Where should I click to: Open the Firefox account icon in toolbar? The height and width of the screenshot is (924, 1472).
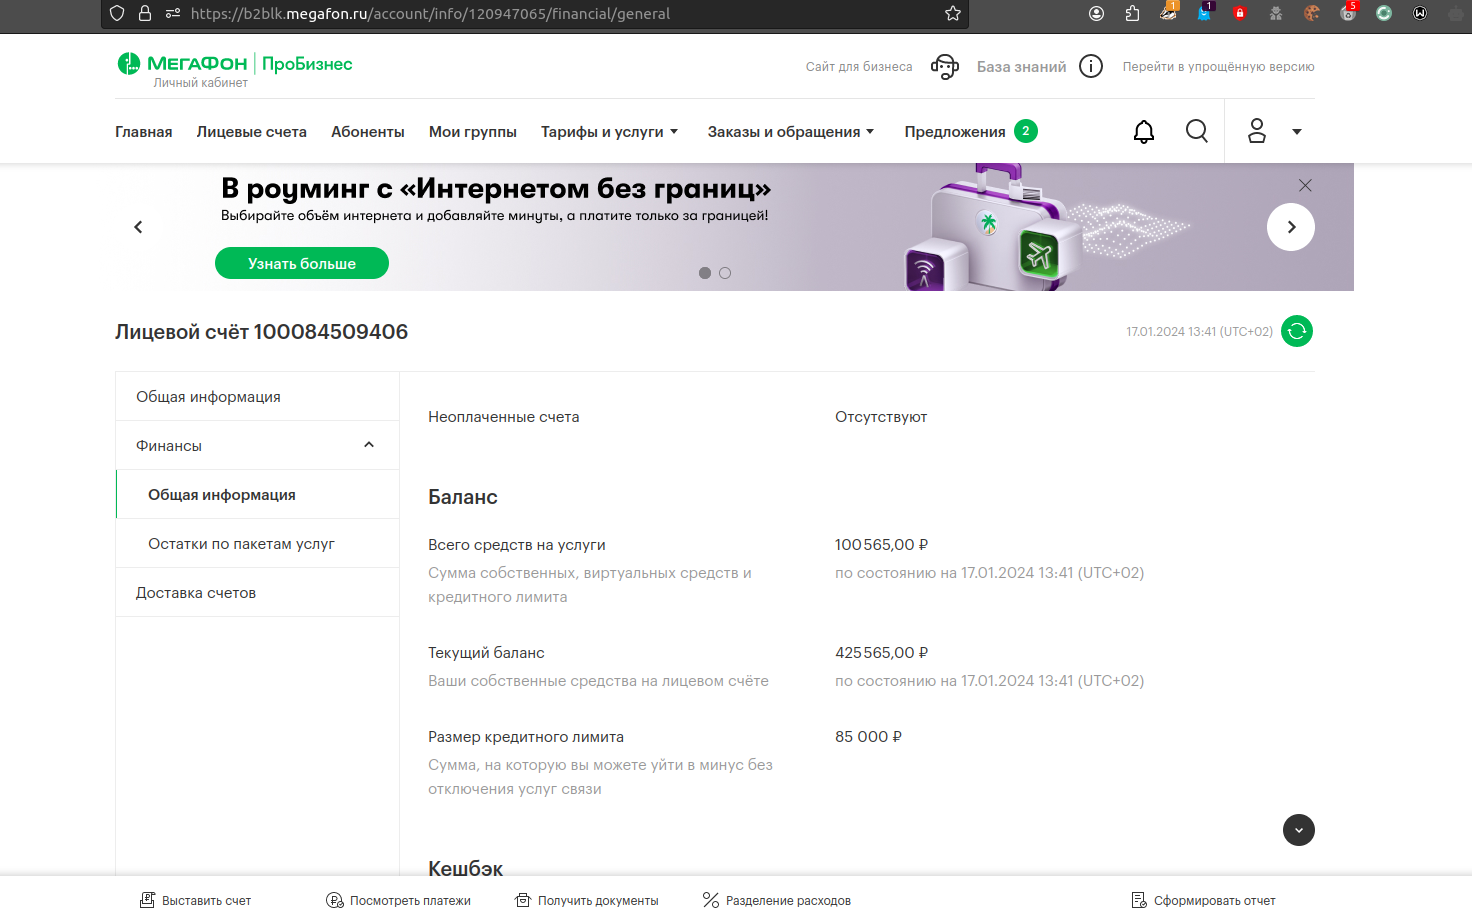pos(1097,14)
